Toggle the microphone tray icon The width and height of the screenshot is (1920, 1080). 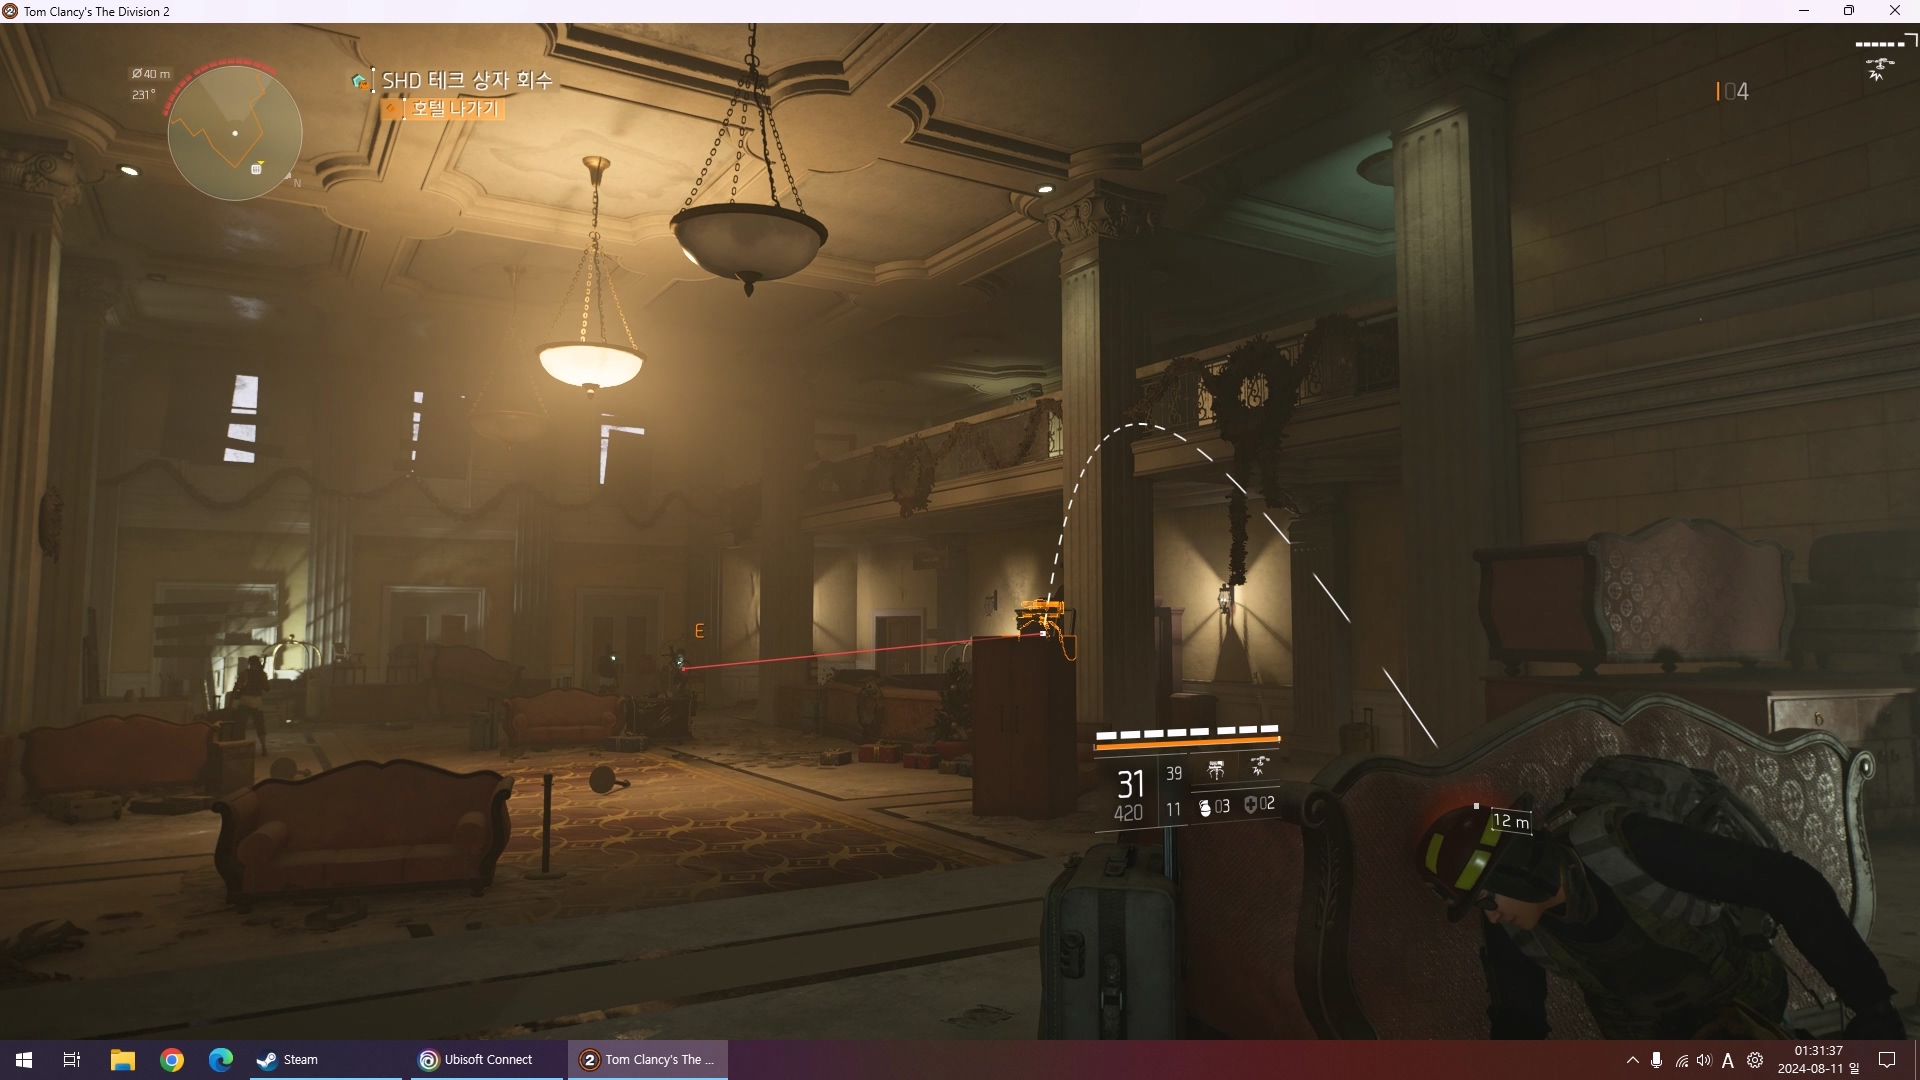point(1657,1060)
